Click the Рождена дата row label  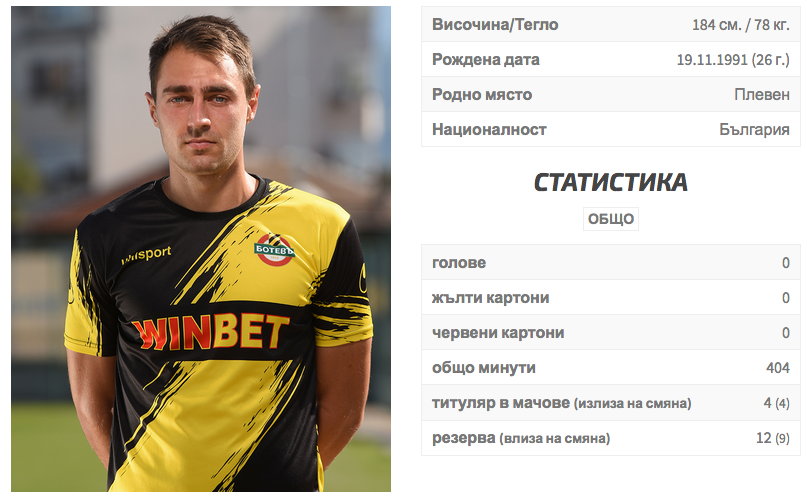pos(486,60)
